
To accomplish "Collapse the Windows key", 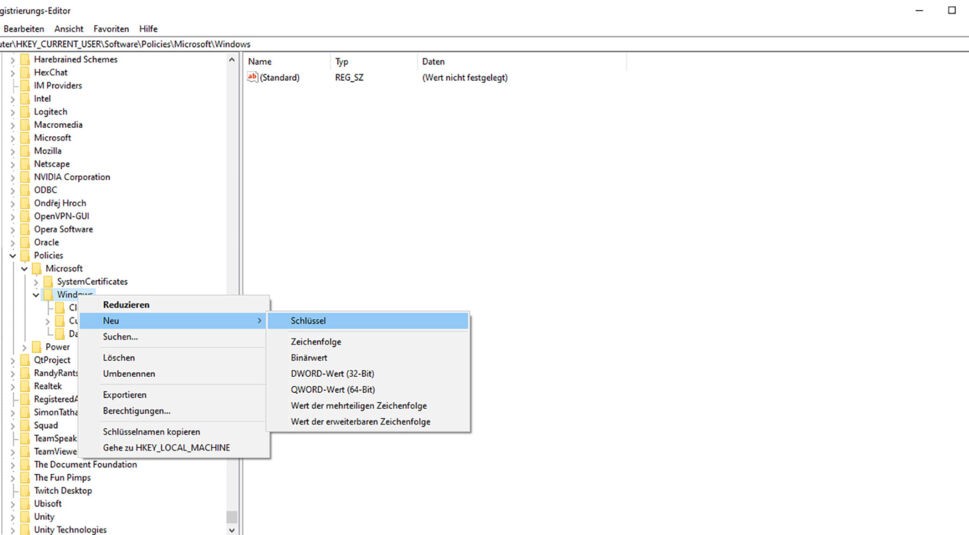I will click(x=36, y=295).
